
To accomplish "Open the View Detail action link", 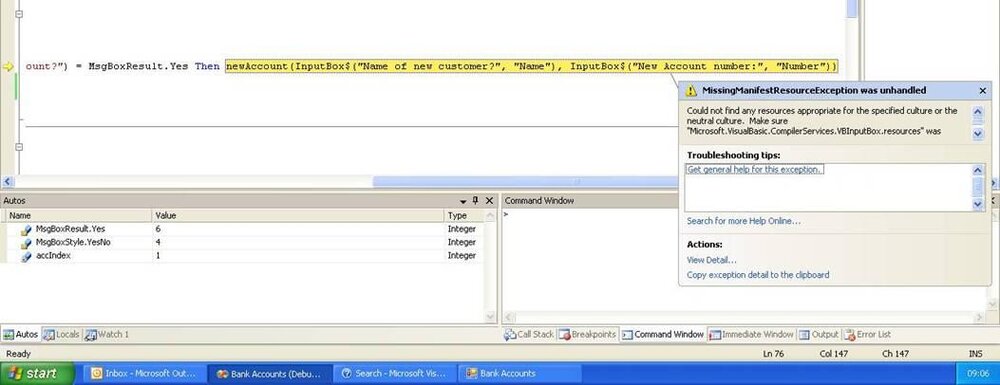I will point(711,260).
